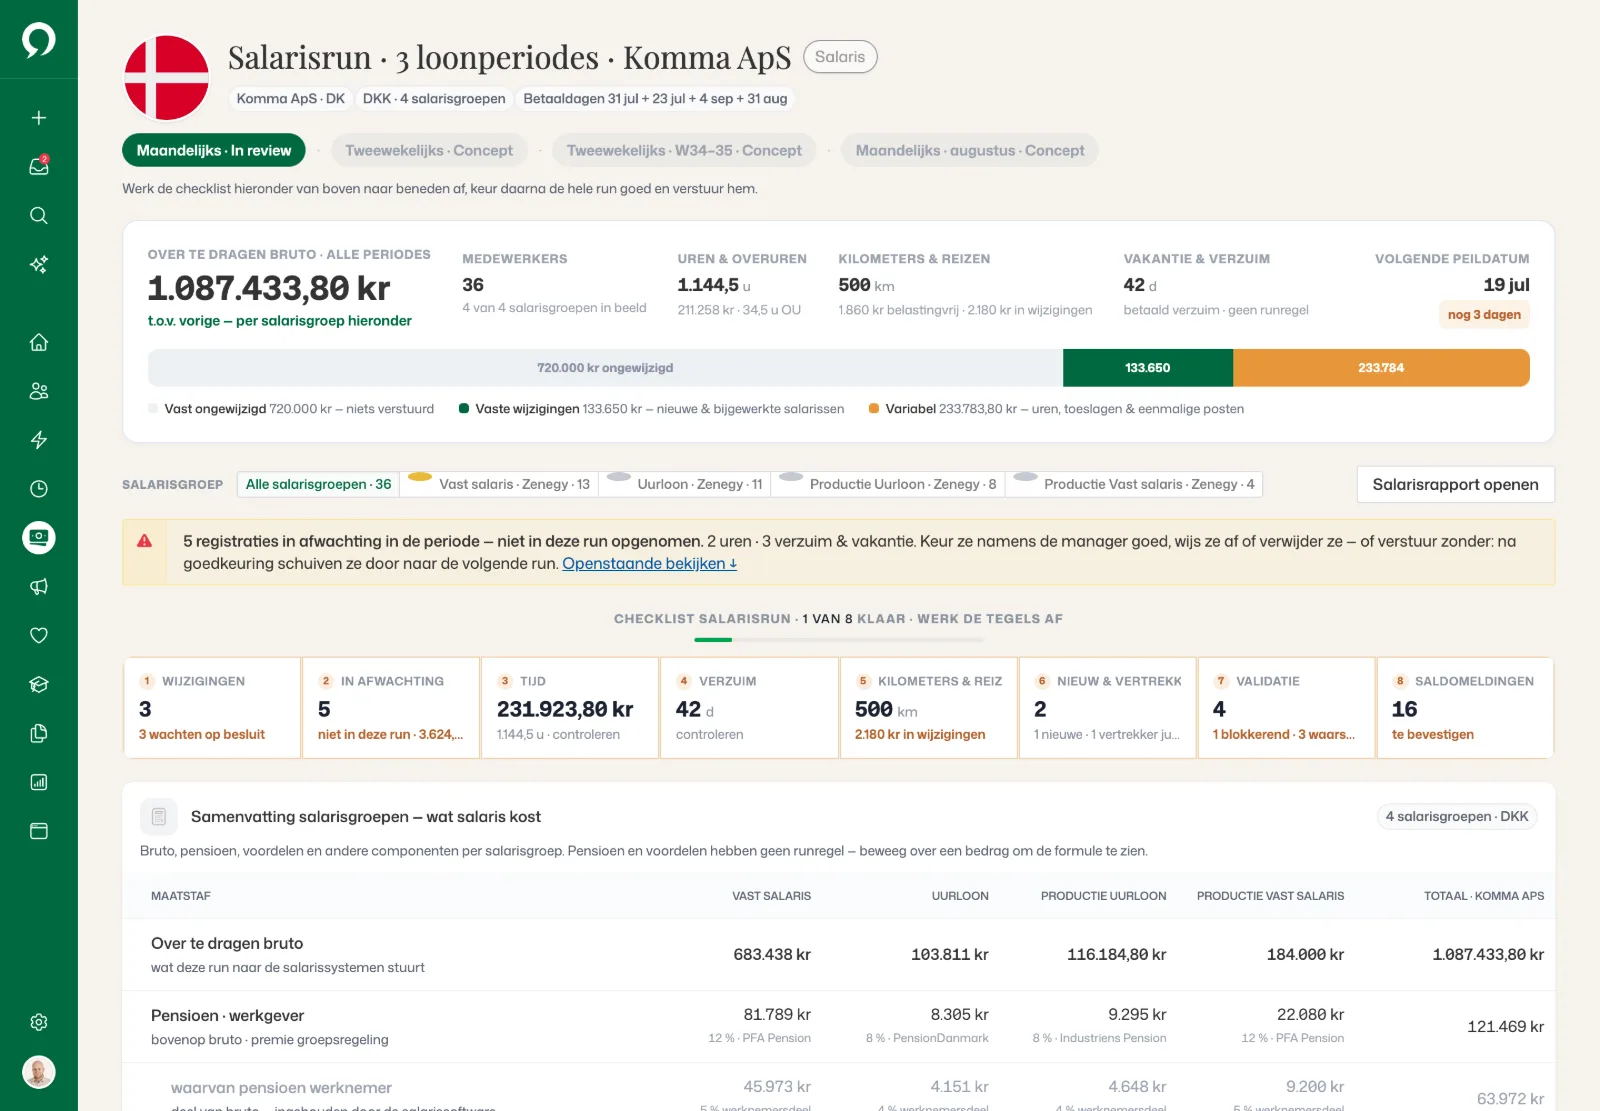Open the Tijd checklist tile
Image resolution: width=1600 pixels, height=1111 pixels.
click(570, 707)
